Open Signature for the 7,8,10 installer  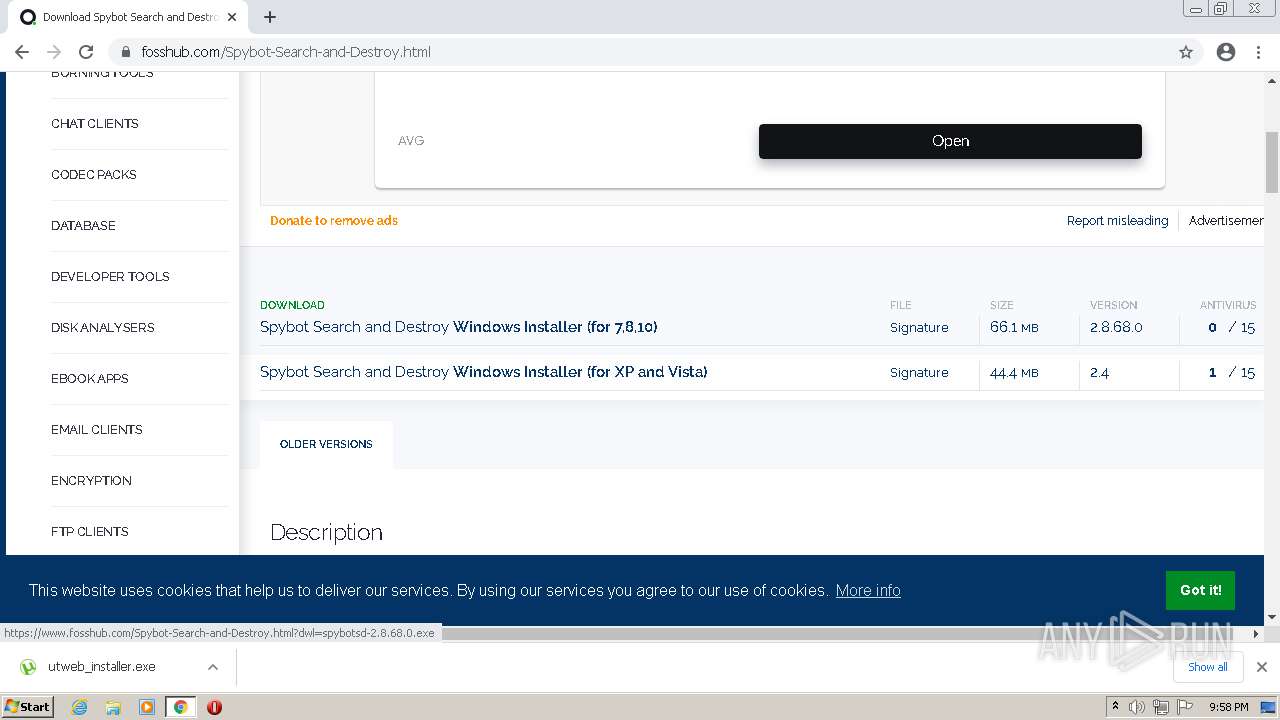click(x=919, y=327)
